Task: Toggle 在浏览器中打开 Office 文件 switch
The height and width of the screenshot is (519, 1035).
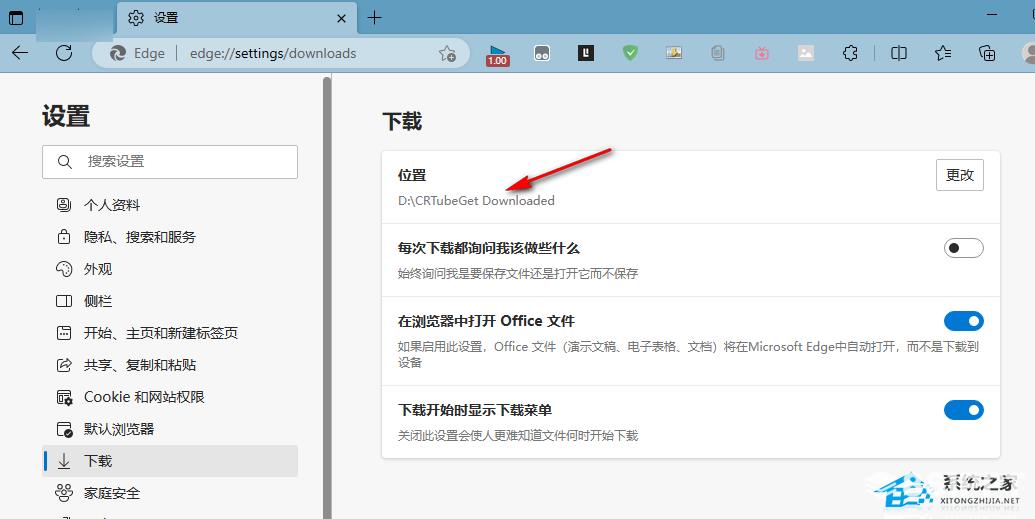Action: coord(964,321)
